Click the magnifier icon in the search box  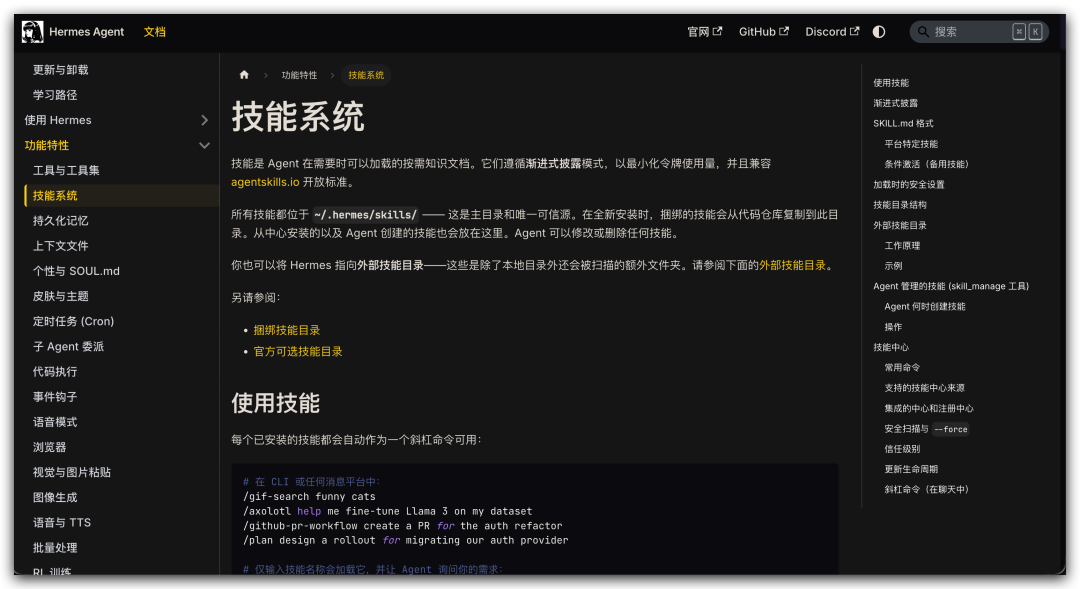click(922, 31)
